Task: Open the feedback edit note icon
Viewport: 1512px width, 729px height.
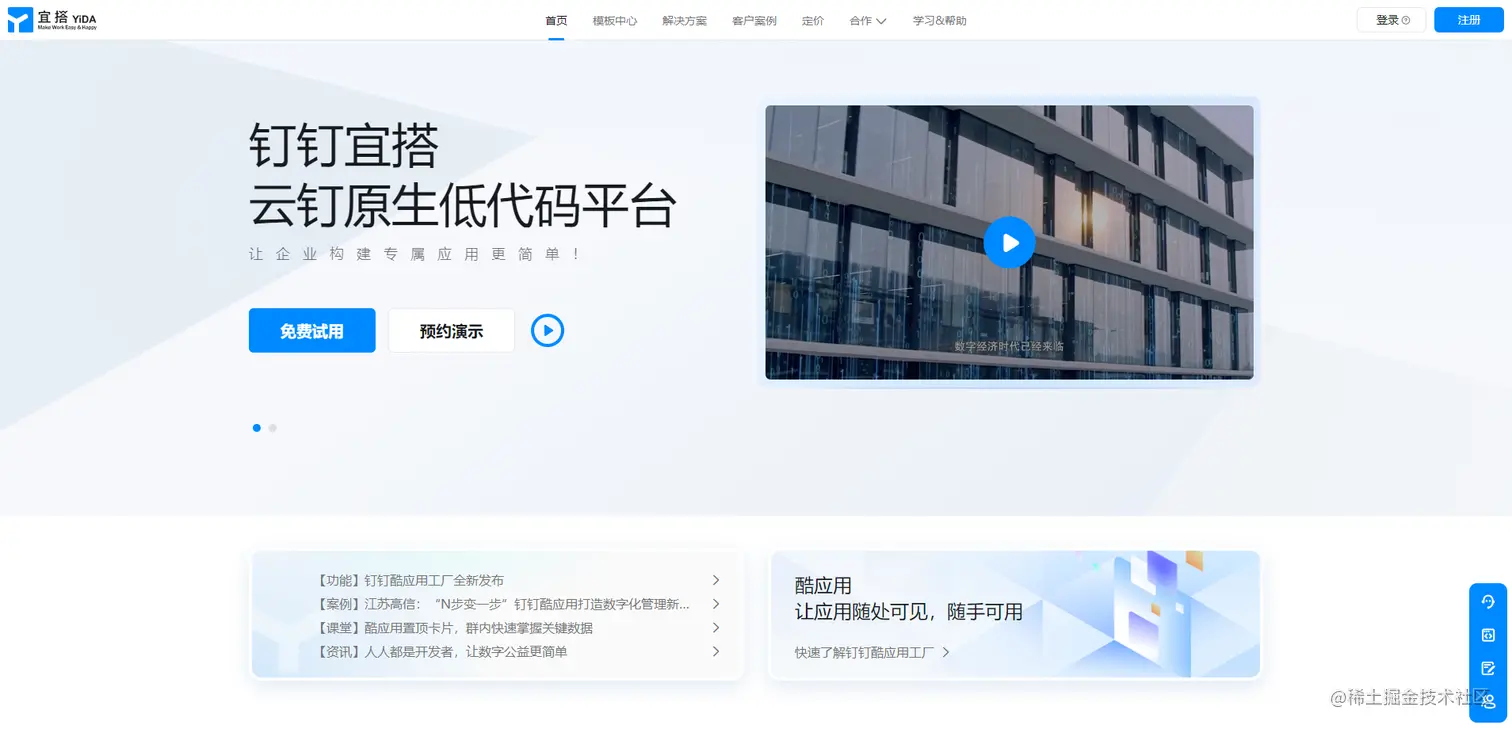Action: 1488,668
